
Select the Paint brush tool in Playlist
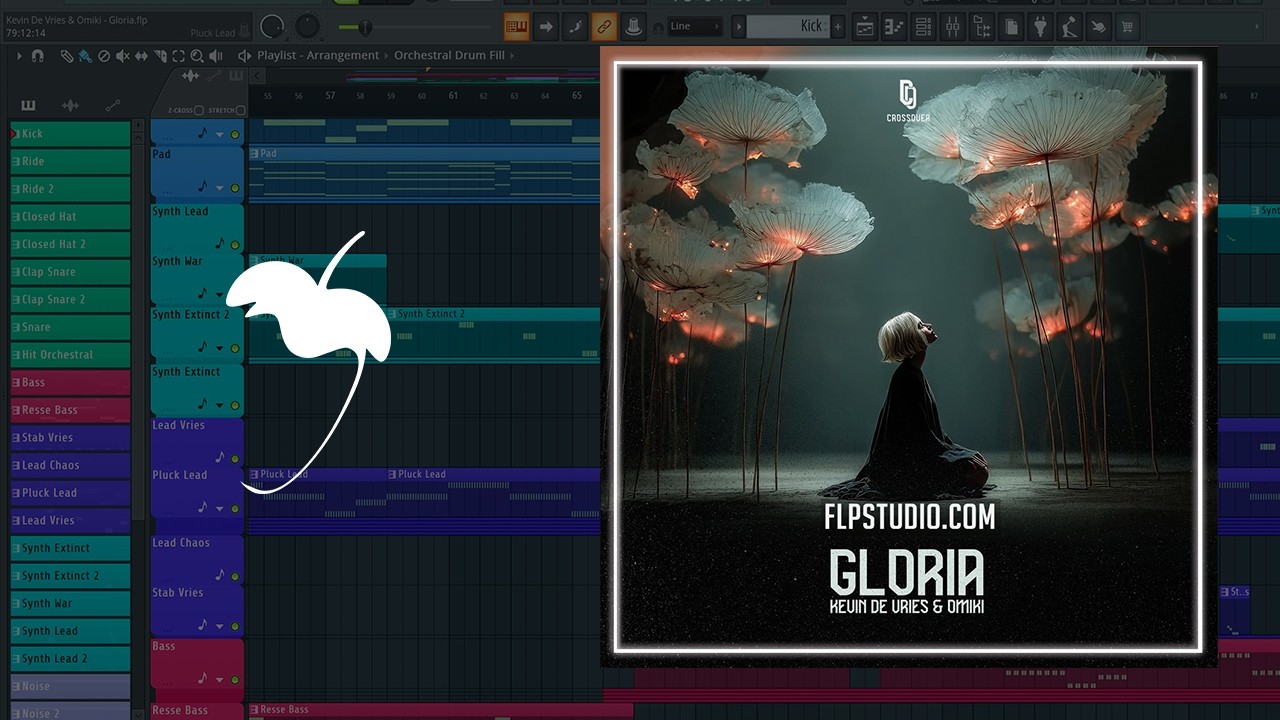[85, 56]
